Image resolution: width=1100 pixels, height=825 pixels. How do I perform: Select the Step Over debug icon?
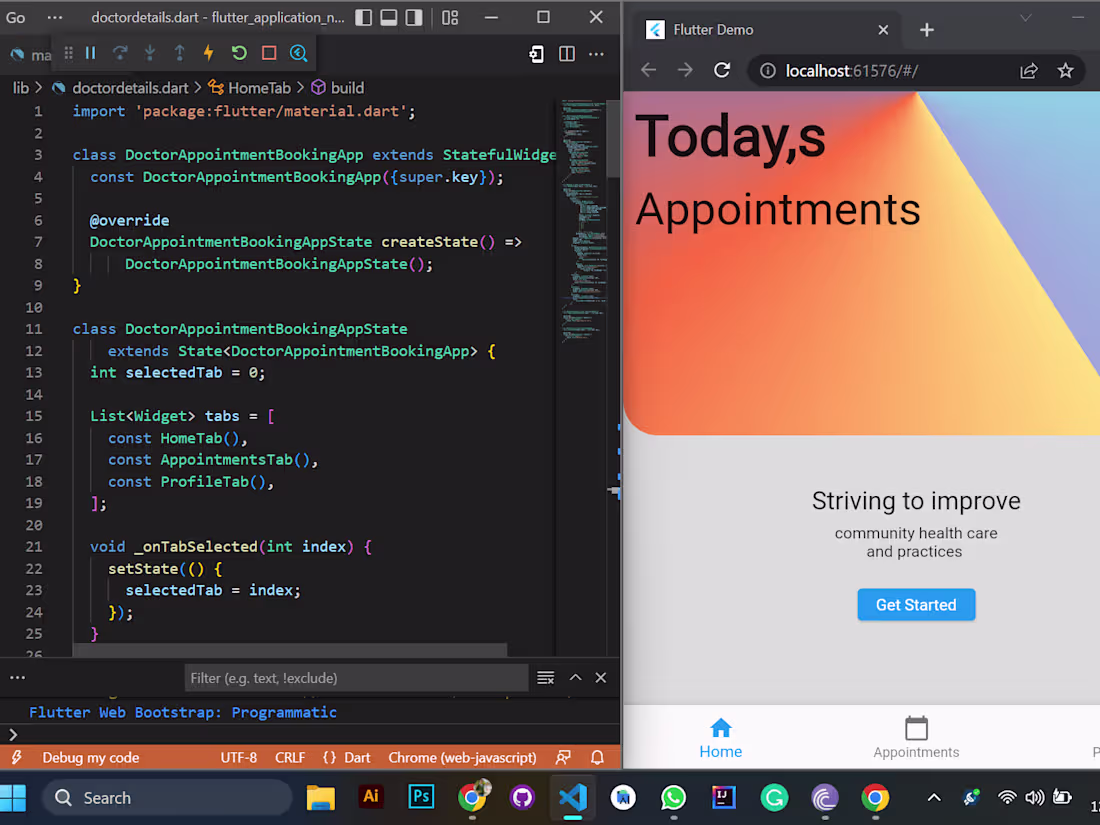click(x=120, y=53)
